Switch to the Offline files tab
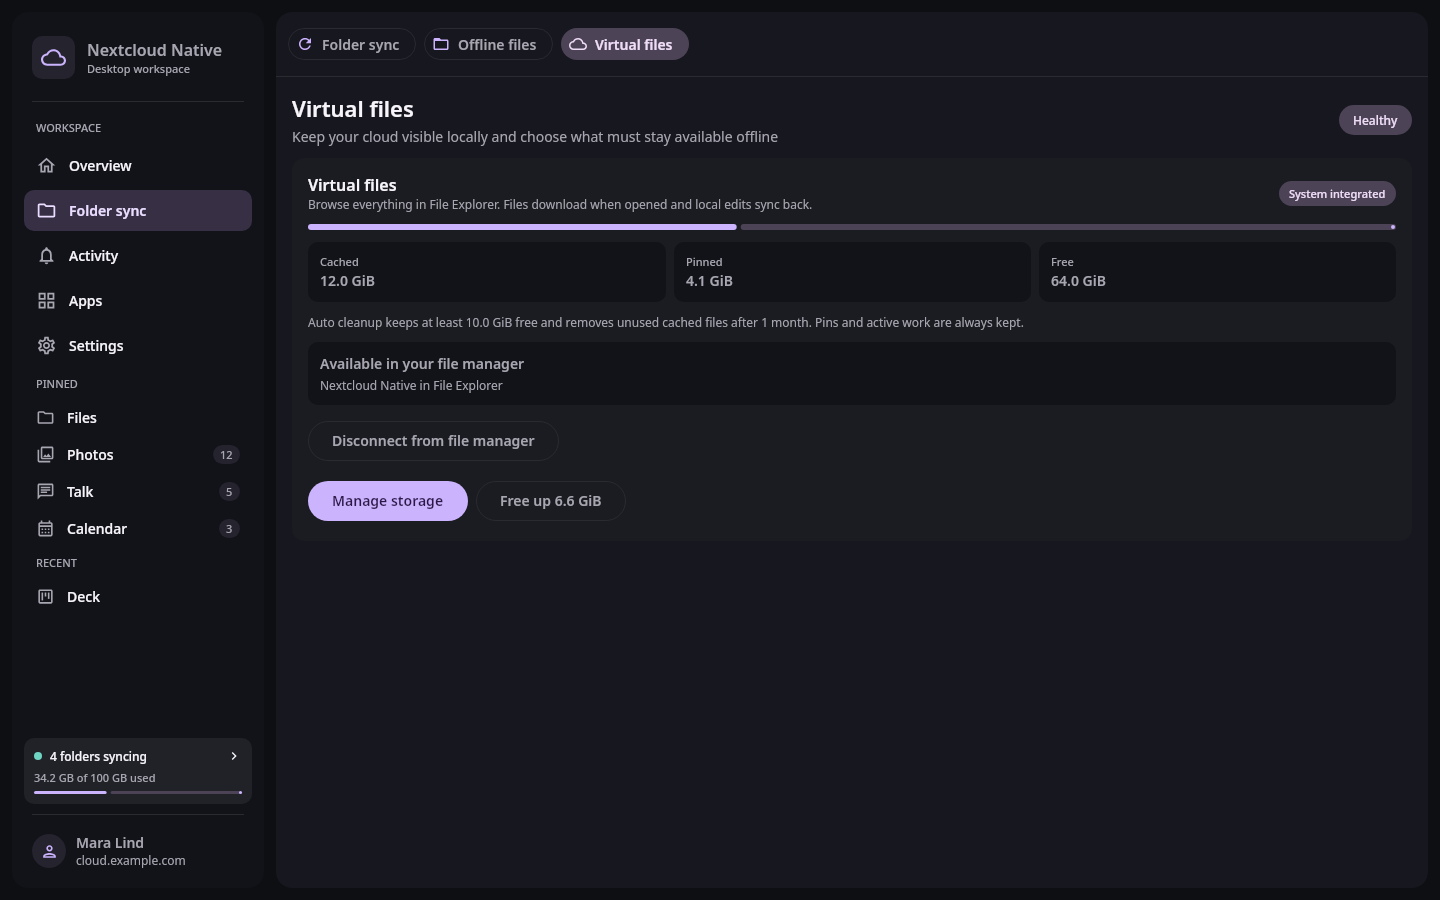Screen dimensions: 1440x900 [x=488, y=44]
